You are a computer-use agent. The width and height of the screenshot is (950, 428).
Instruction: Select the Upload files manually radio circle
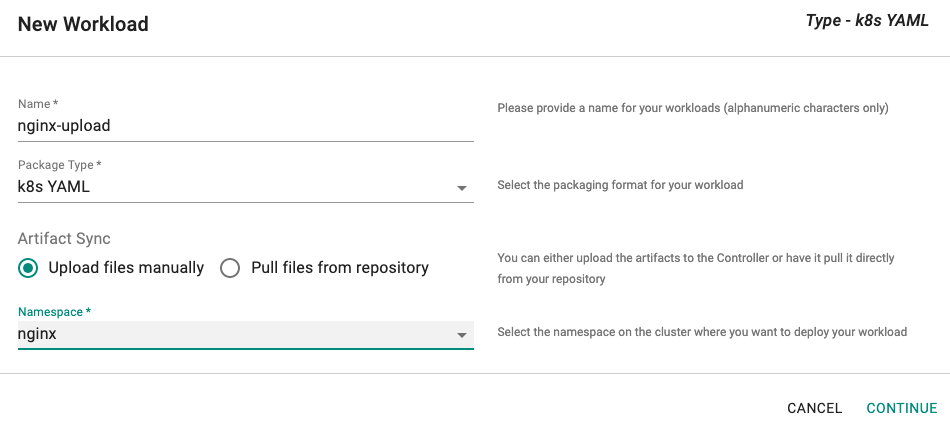point(28,268)
